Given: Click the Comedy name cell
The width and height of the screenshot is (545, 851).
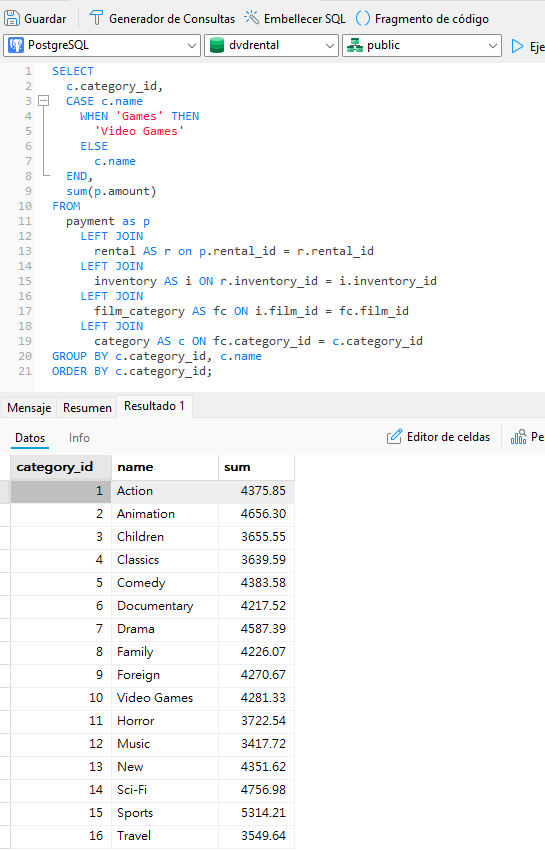Looking at the screenshot, I should click(x=164, y=583).
